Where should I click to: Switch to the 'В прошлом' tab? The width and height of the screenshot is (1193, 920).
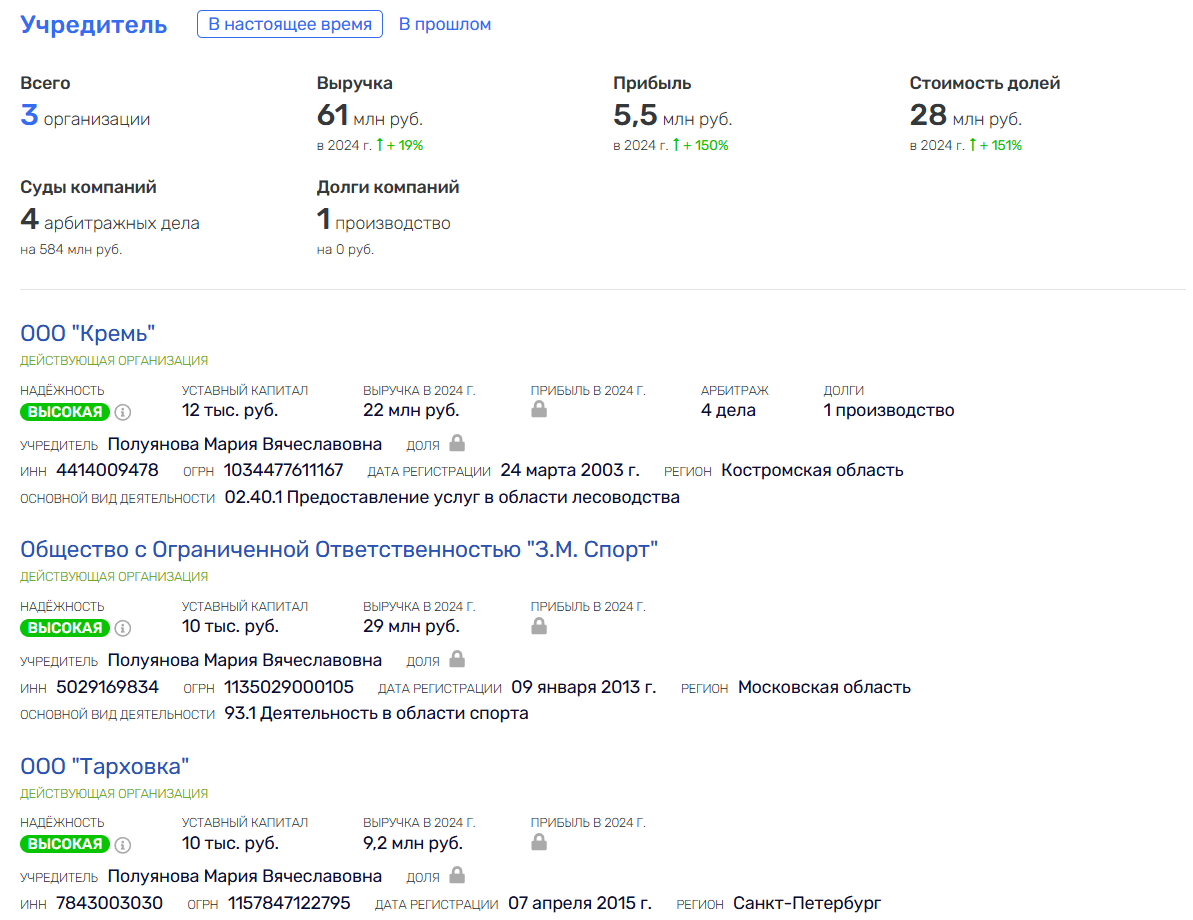coord(445,24)
